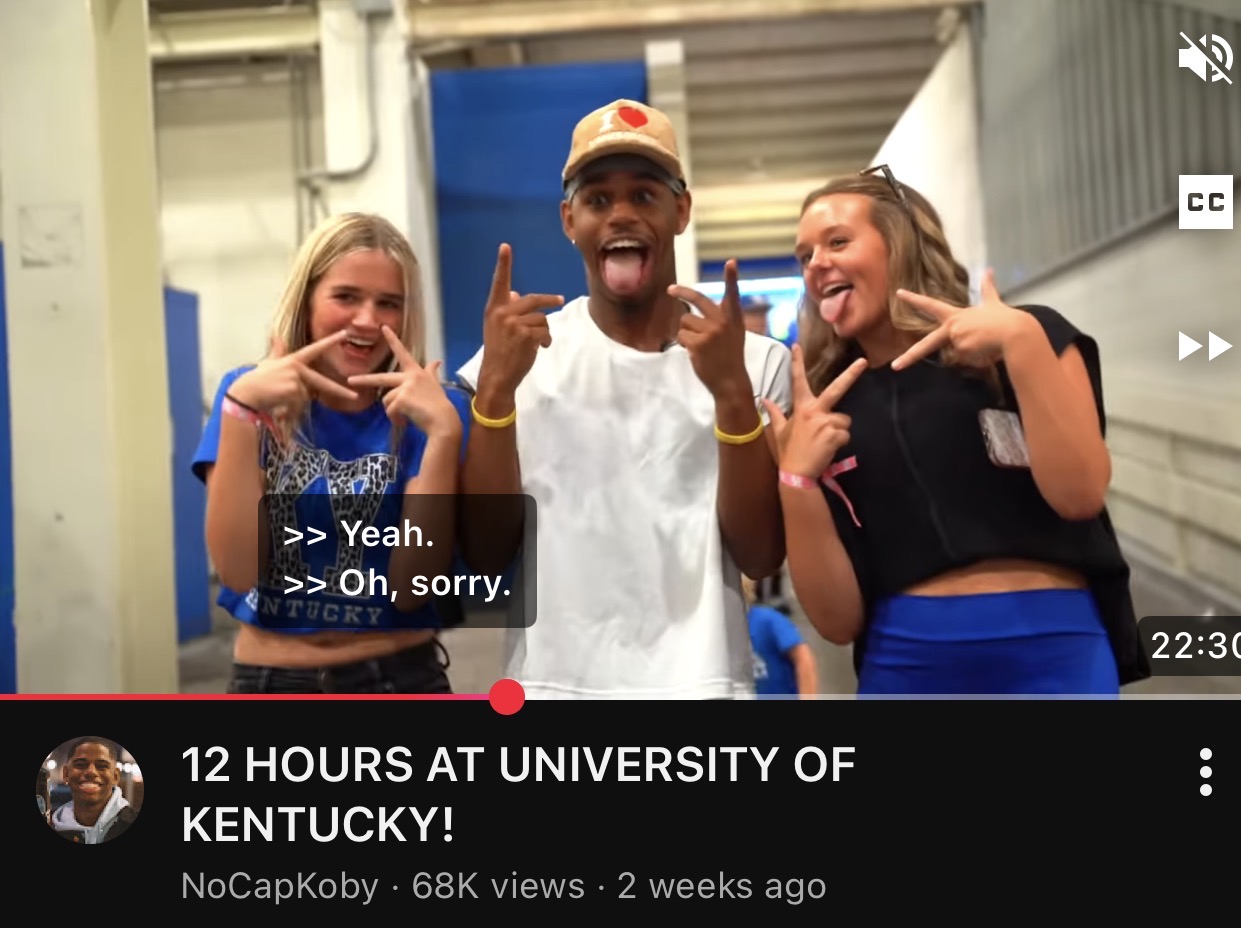The width and height of the screenshot is (1241, 928).
Task: Toggle closed captions with the CC button
Action: [1205, 202]
